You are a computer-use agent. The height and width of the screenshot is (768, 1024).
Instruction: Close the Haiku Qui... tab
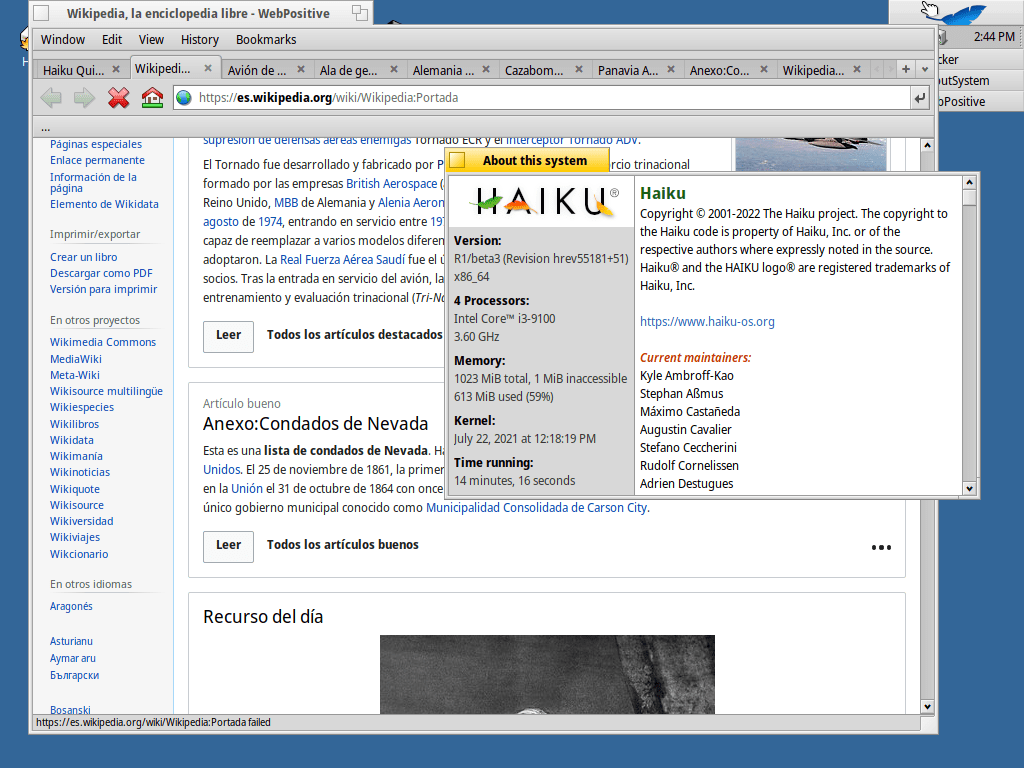[116, 69]
